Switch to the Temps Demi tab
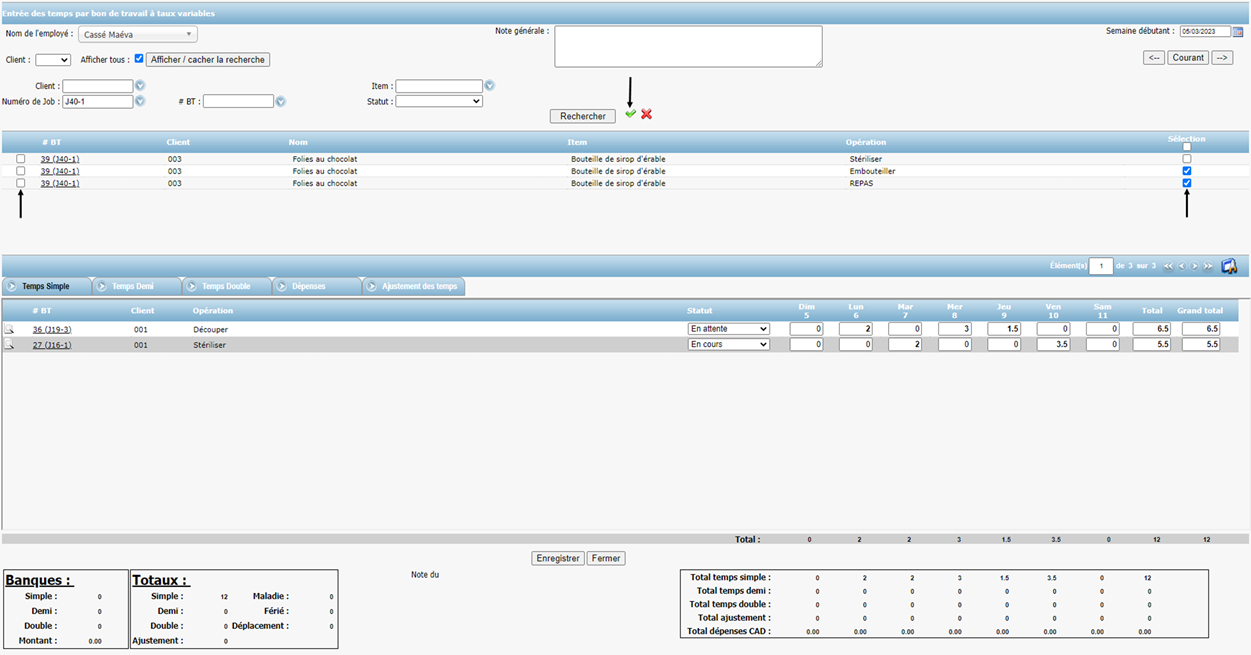Viewport: 1251px width, 655px height. point(134,287)
